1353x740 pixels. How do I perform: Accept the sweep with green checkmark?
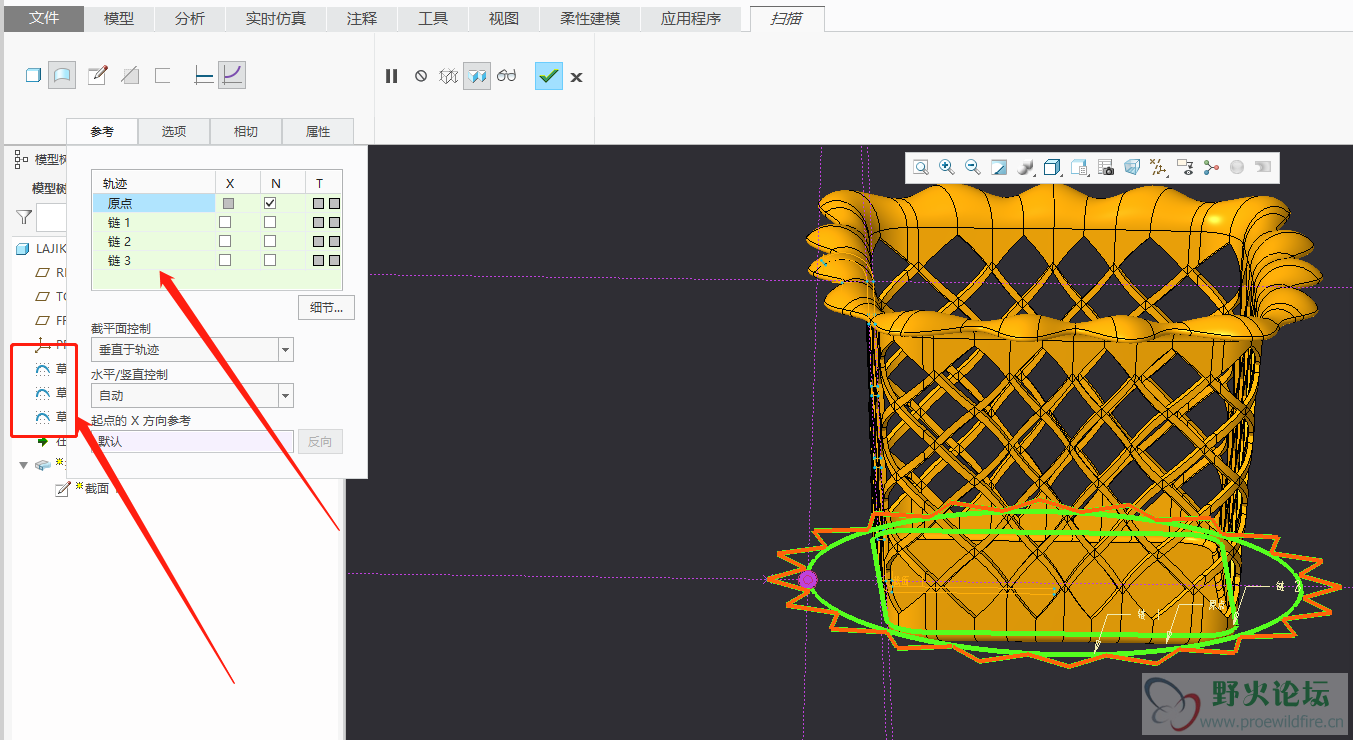549,76
